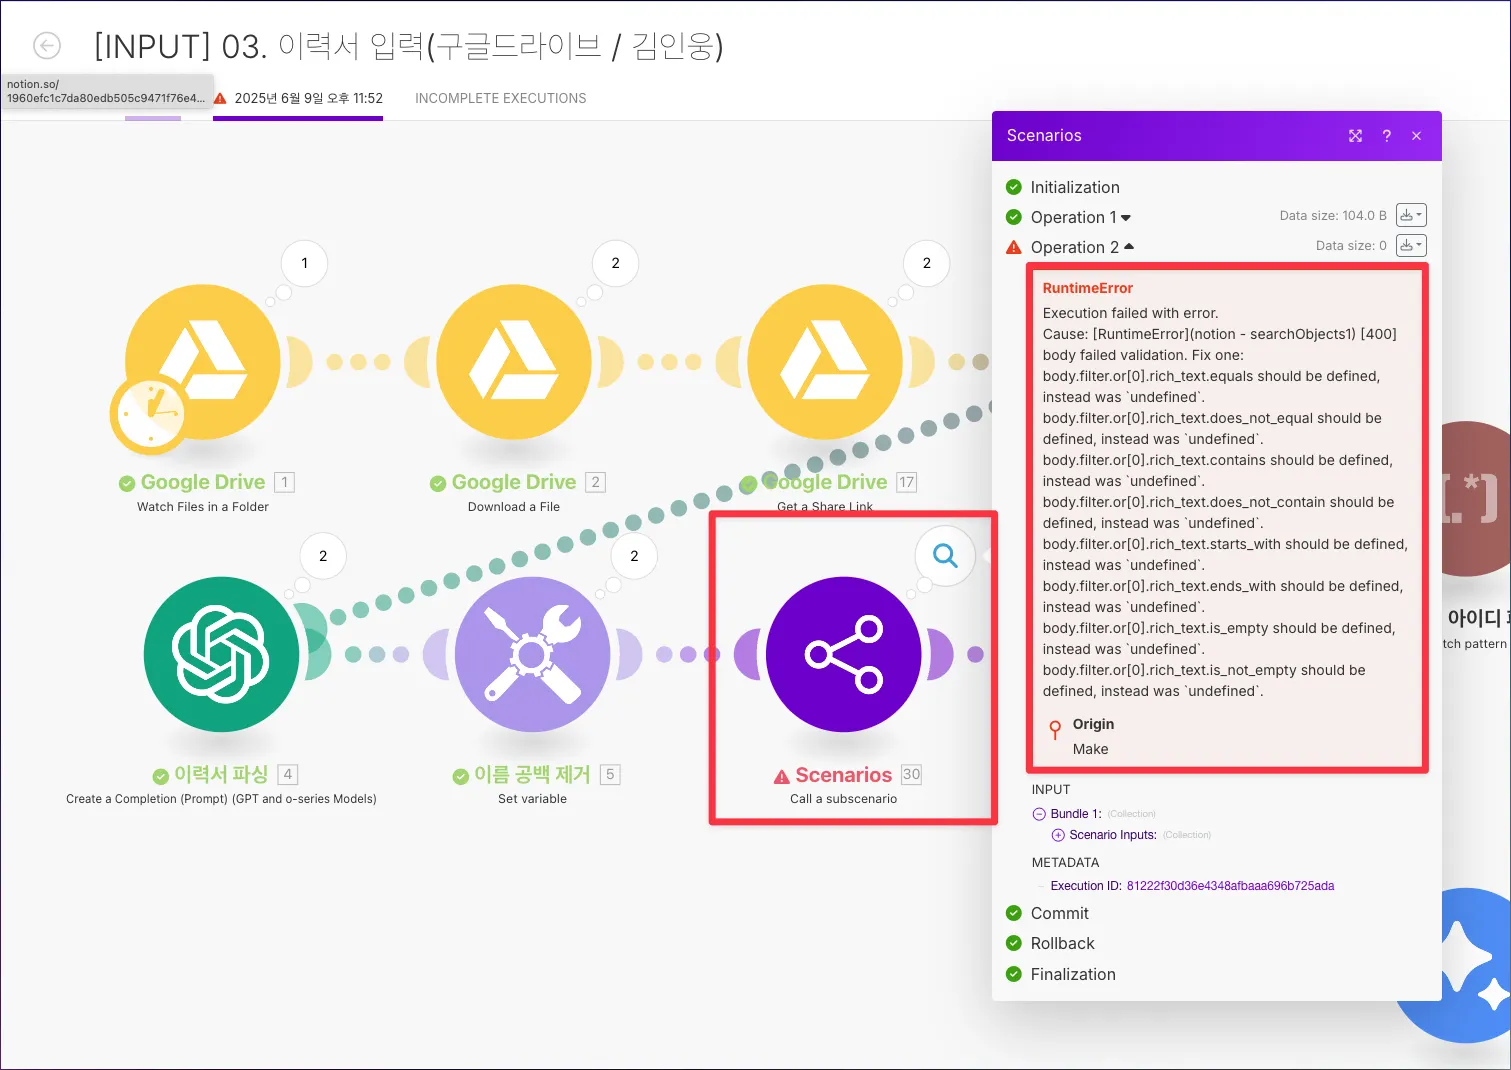Open the Execution ID link
This screenshot has height=1070, width=1511.
pyautogui.click(x=1230, y=886)
